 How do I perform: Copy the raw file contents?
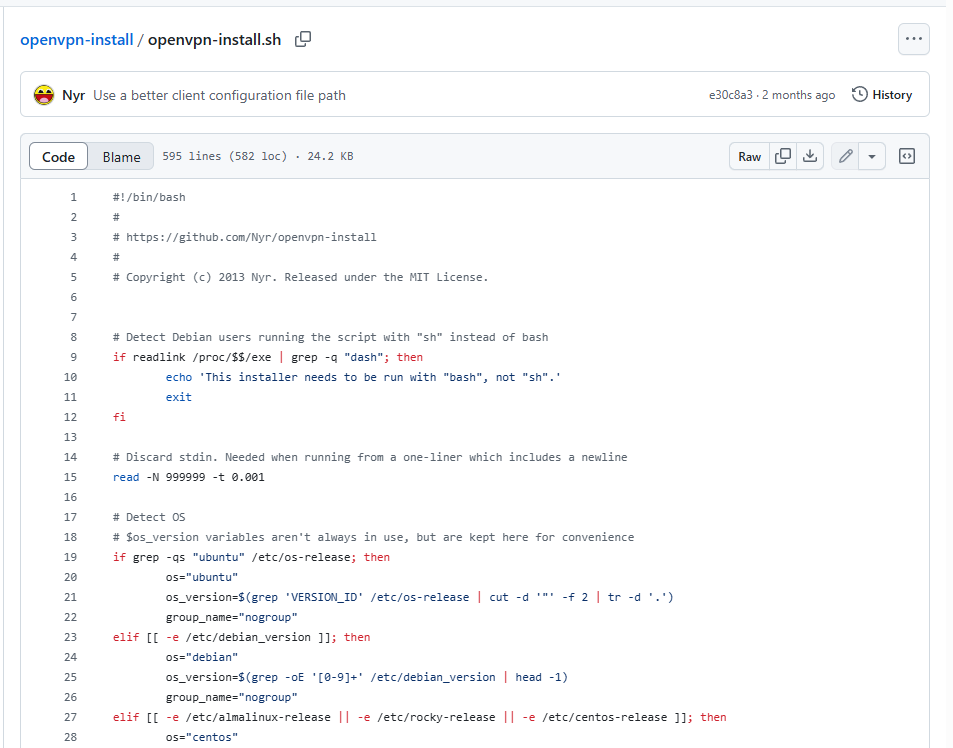pos(783,157)
